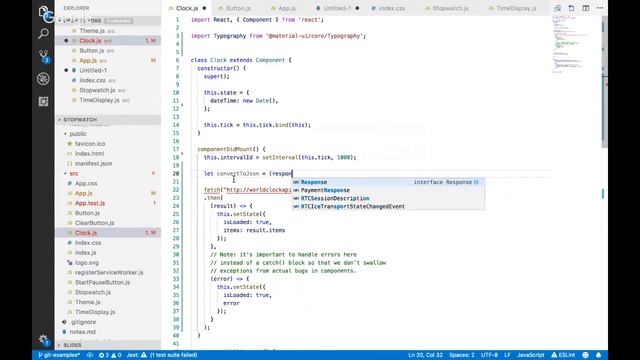Open the notifications bell
The height and width of the screenshot is (360, 640).
click(x=598, y=355)
